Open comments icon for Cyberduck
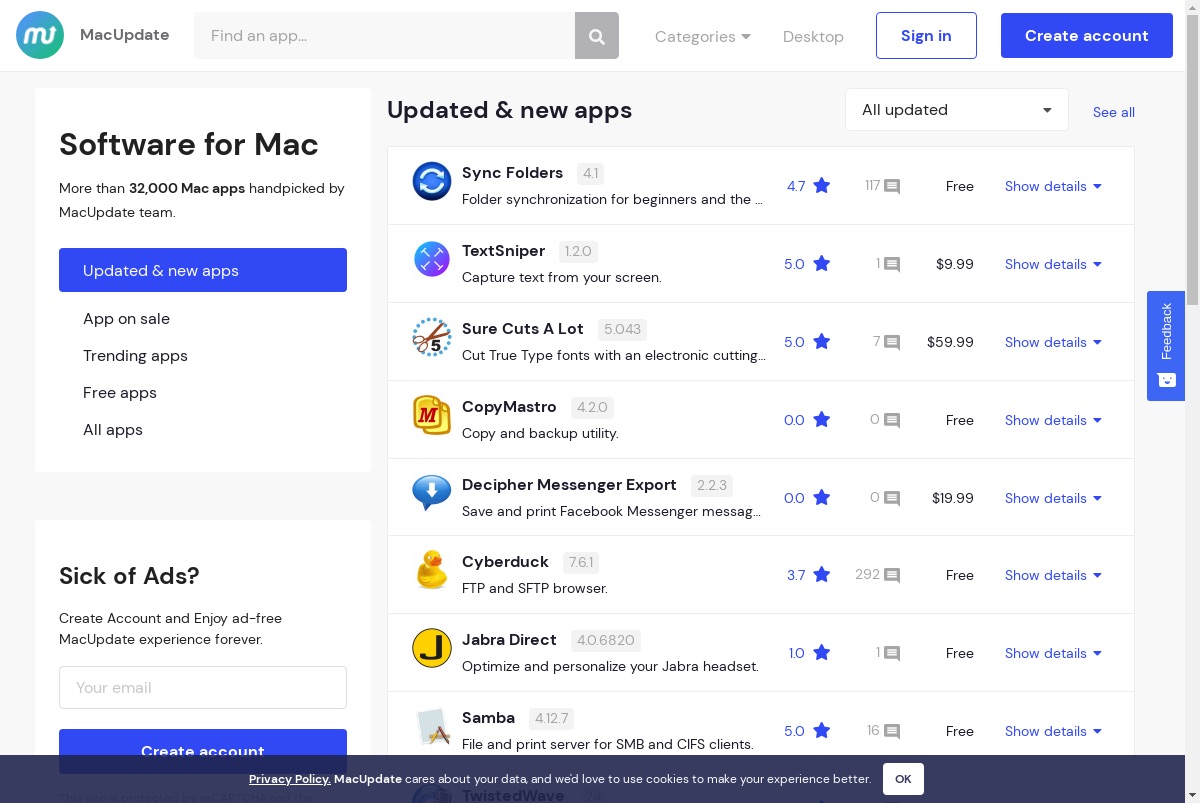 (892, 576)
